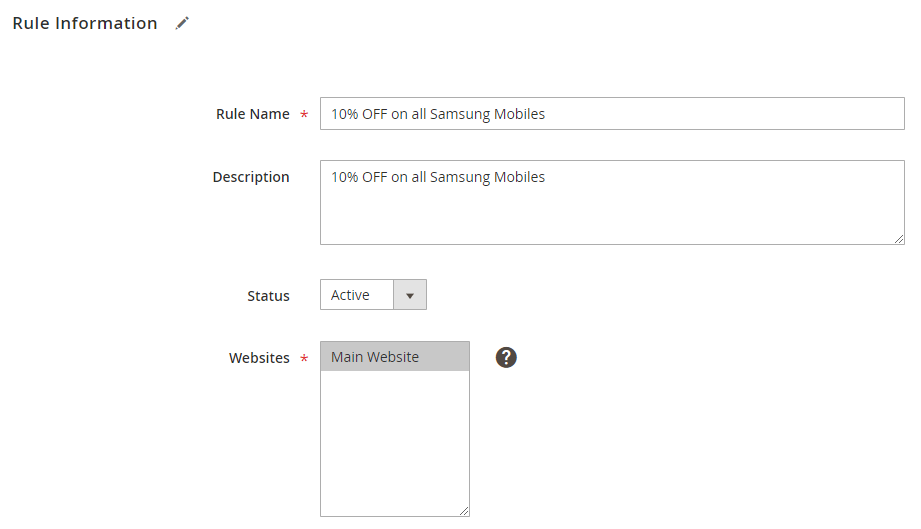
Task: Click the Description field label
Action: click(251, 177)
